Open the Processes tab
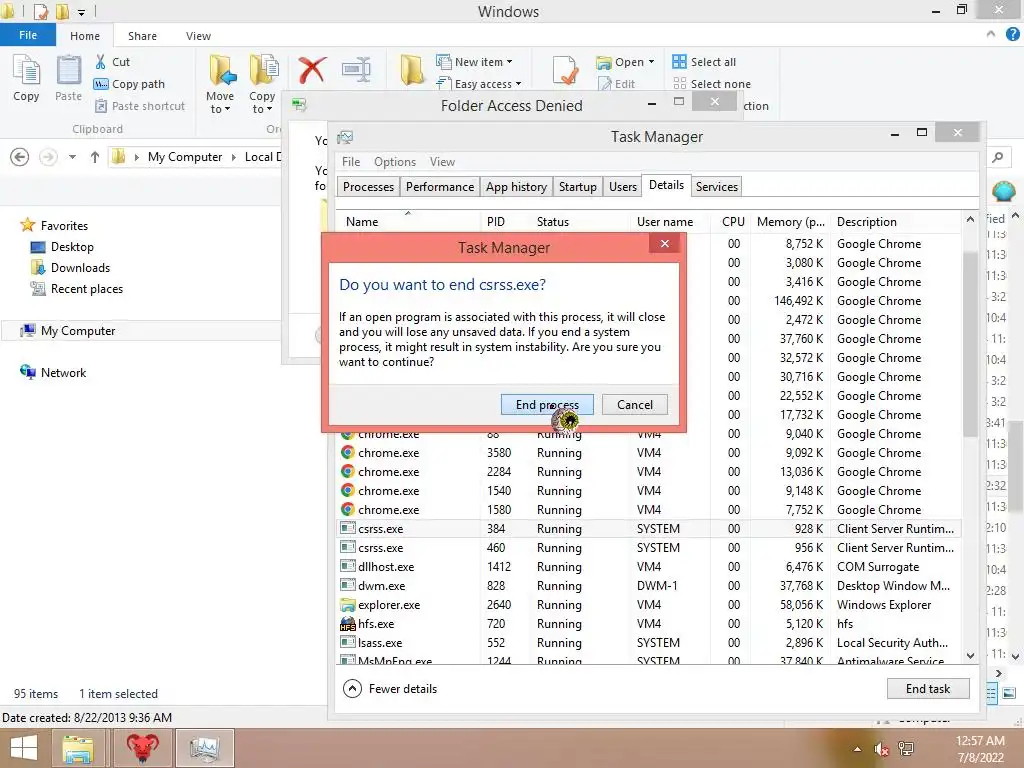Image resolution: width=1024 pixels, height=768 pixels. [x=368, y=187]
